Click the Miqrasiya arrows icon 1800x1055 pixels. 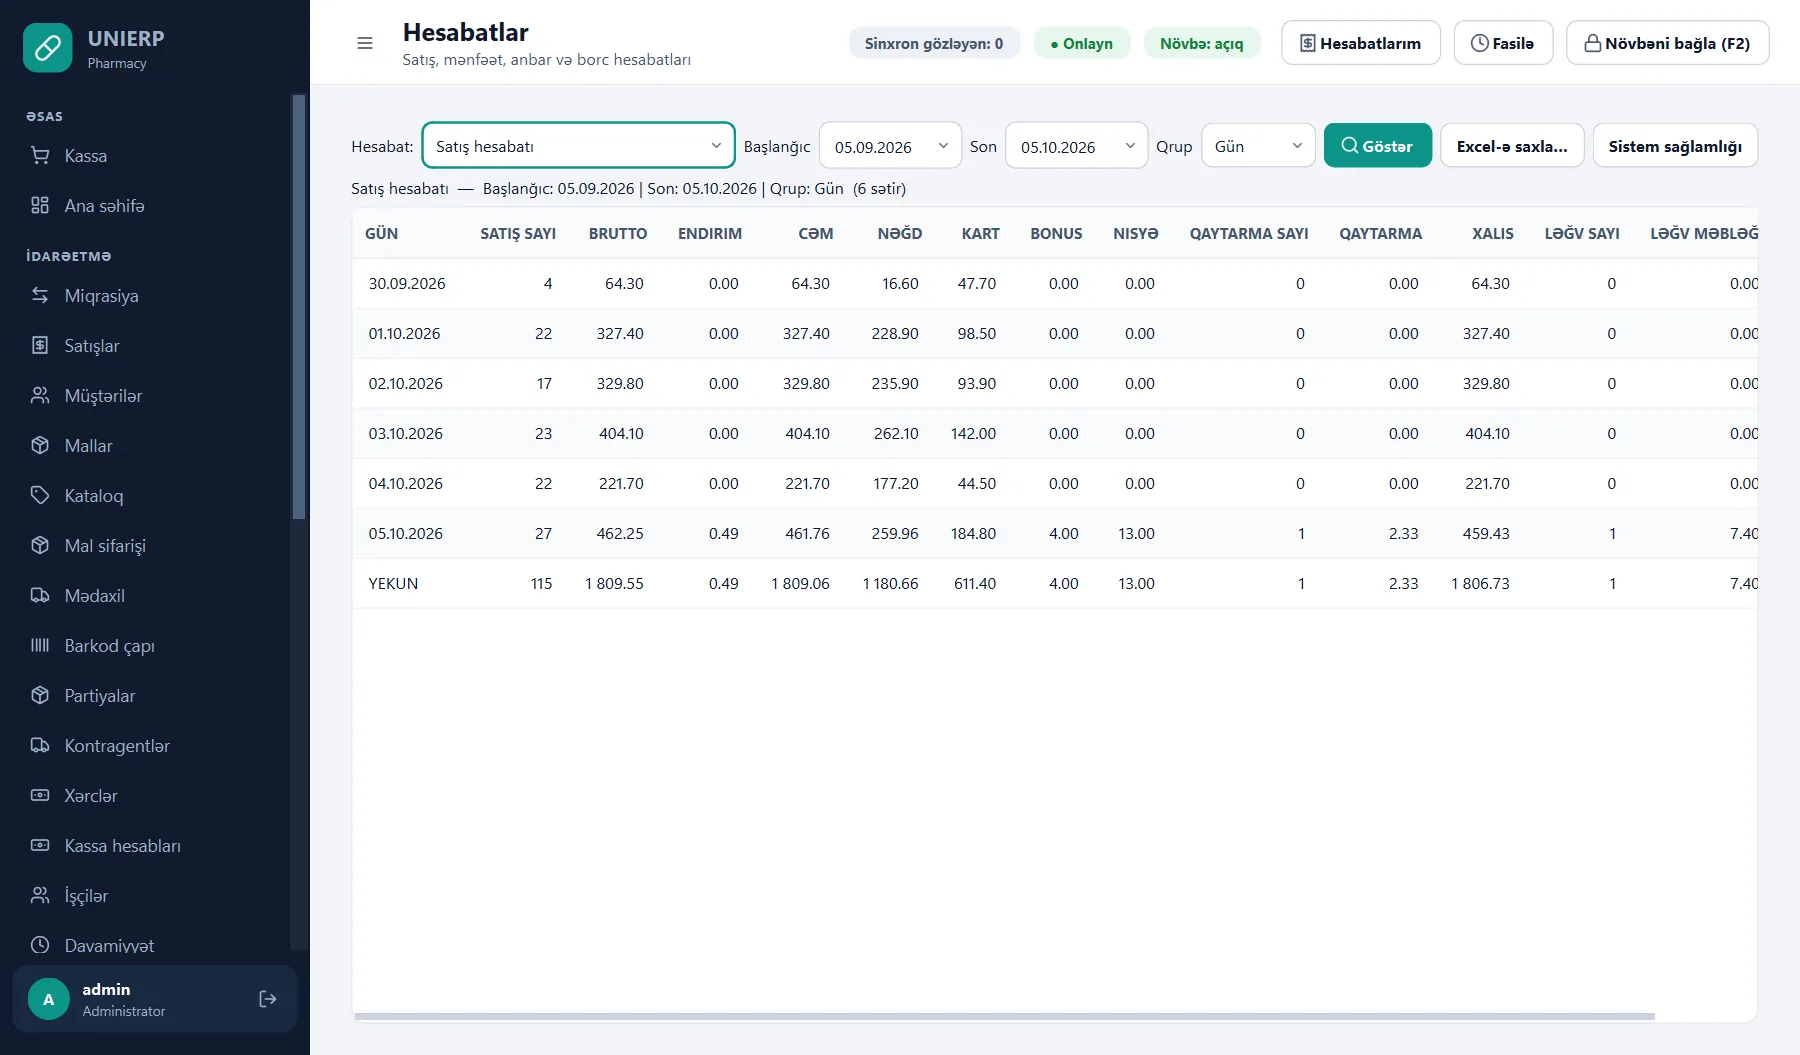point(40,295)
